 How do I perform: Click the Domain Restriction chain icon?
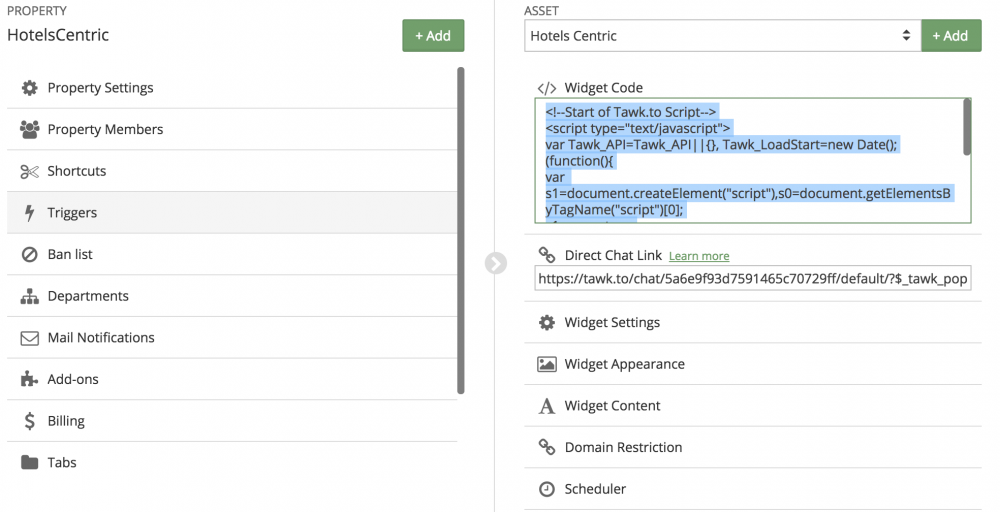coord(547,448)
